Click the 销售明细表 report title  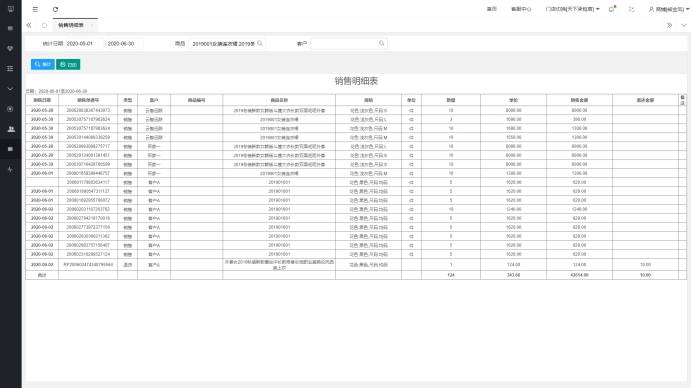[x=356, y=81]
